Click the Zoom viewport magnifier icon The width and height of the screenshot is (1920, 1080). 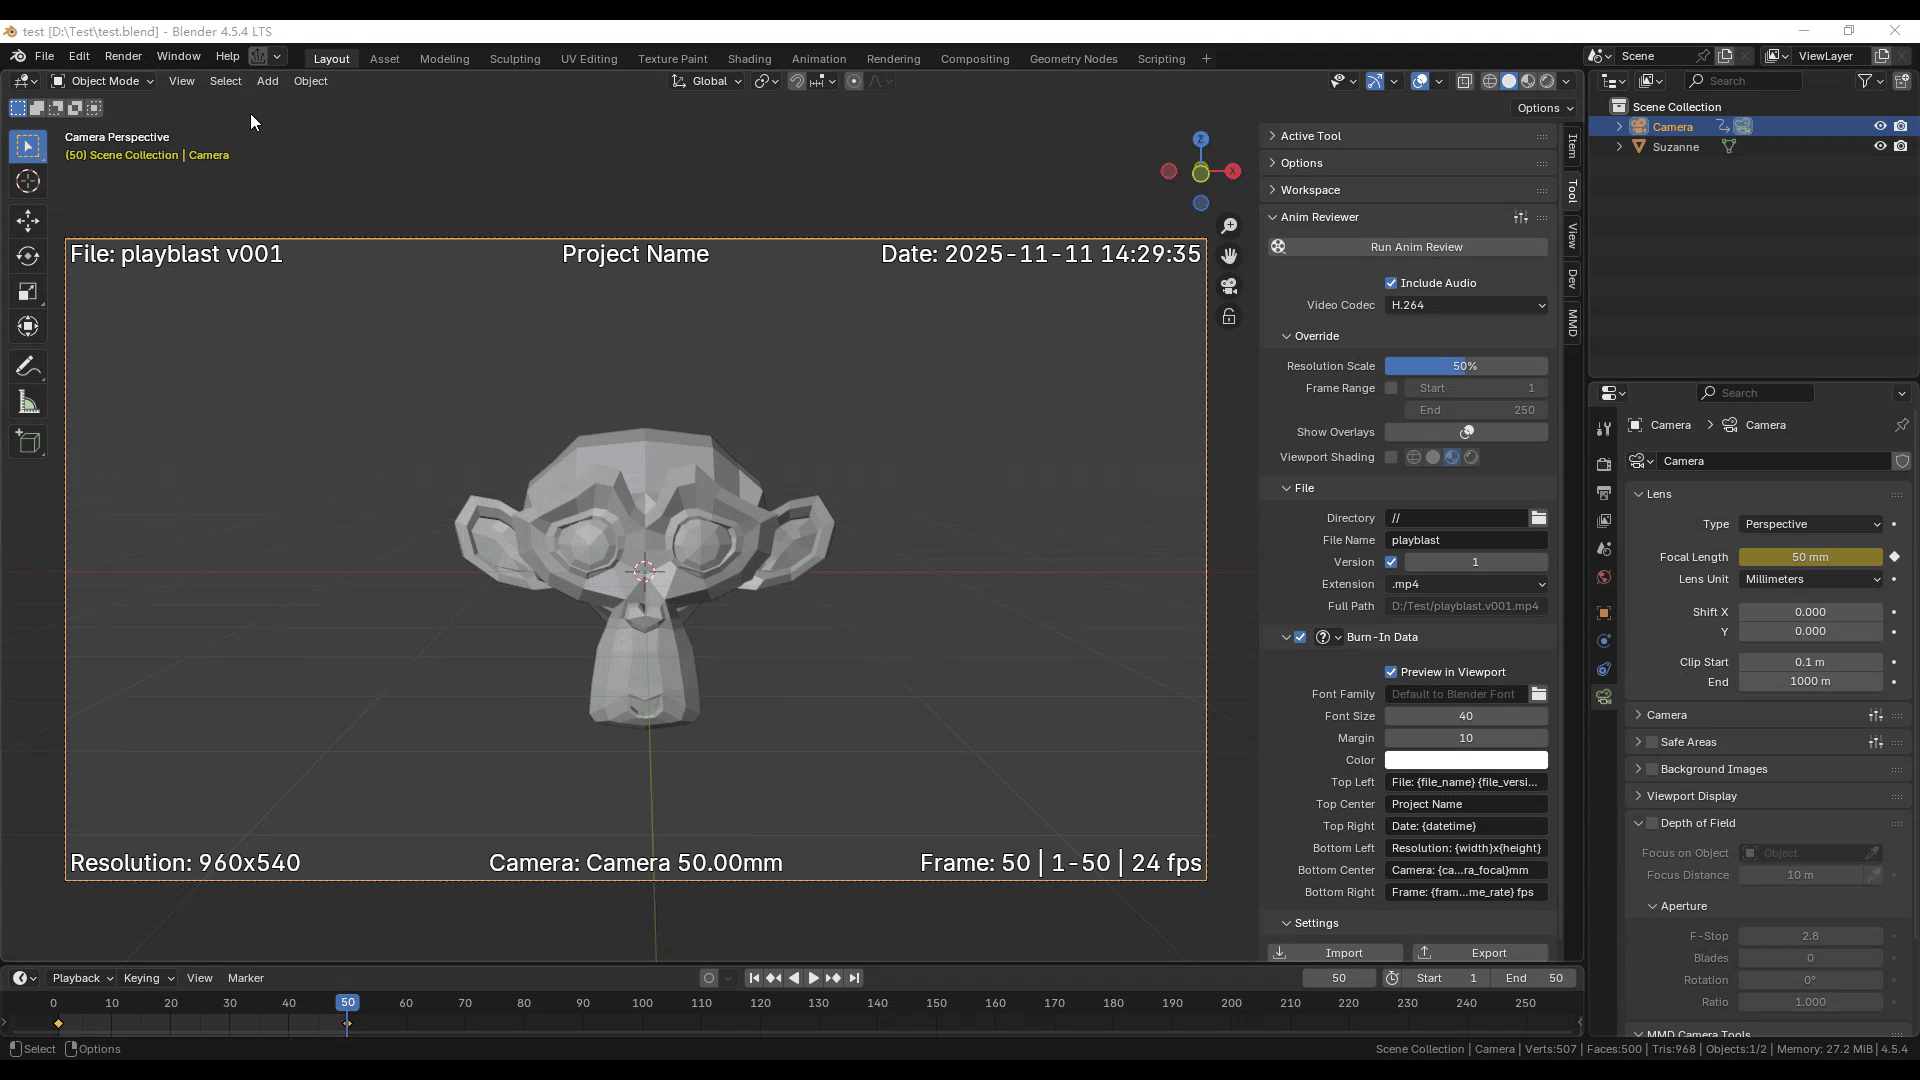1229,226
